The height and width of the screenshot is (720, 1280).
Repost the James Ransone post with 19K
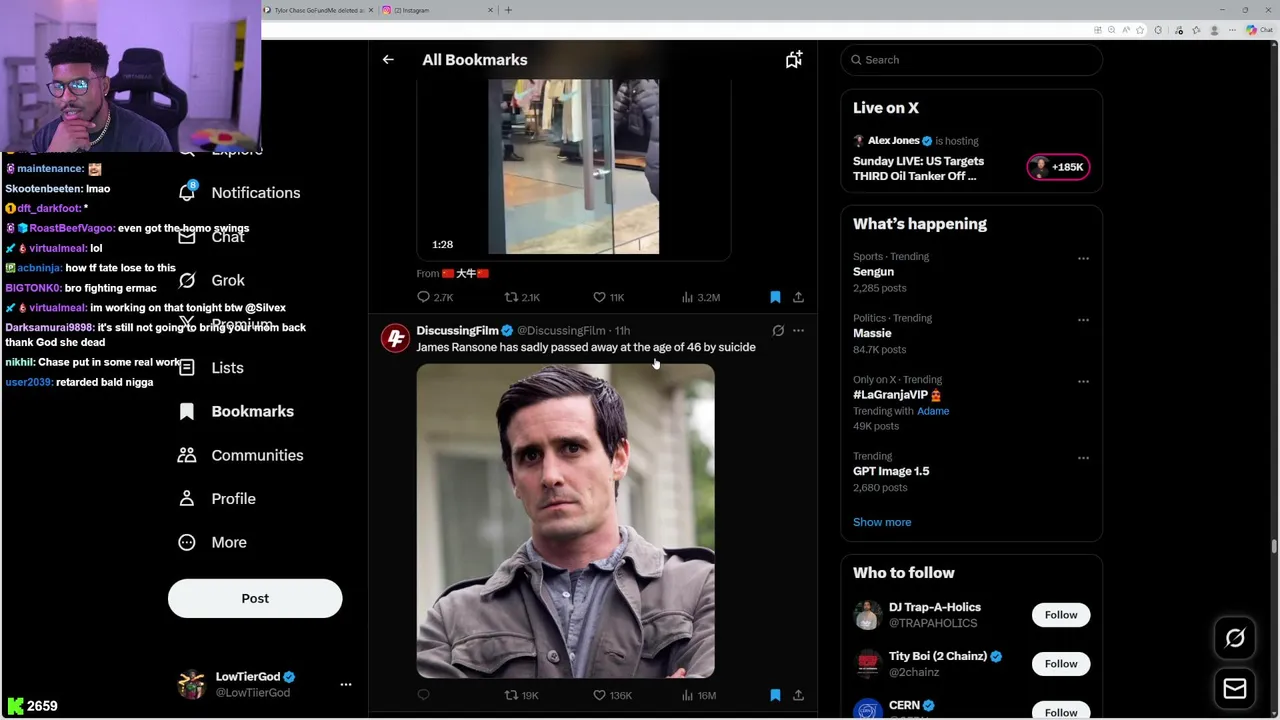[x=521, y=695]
